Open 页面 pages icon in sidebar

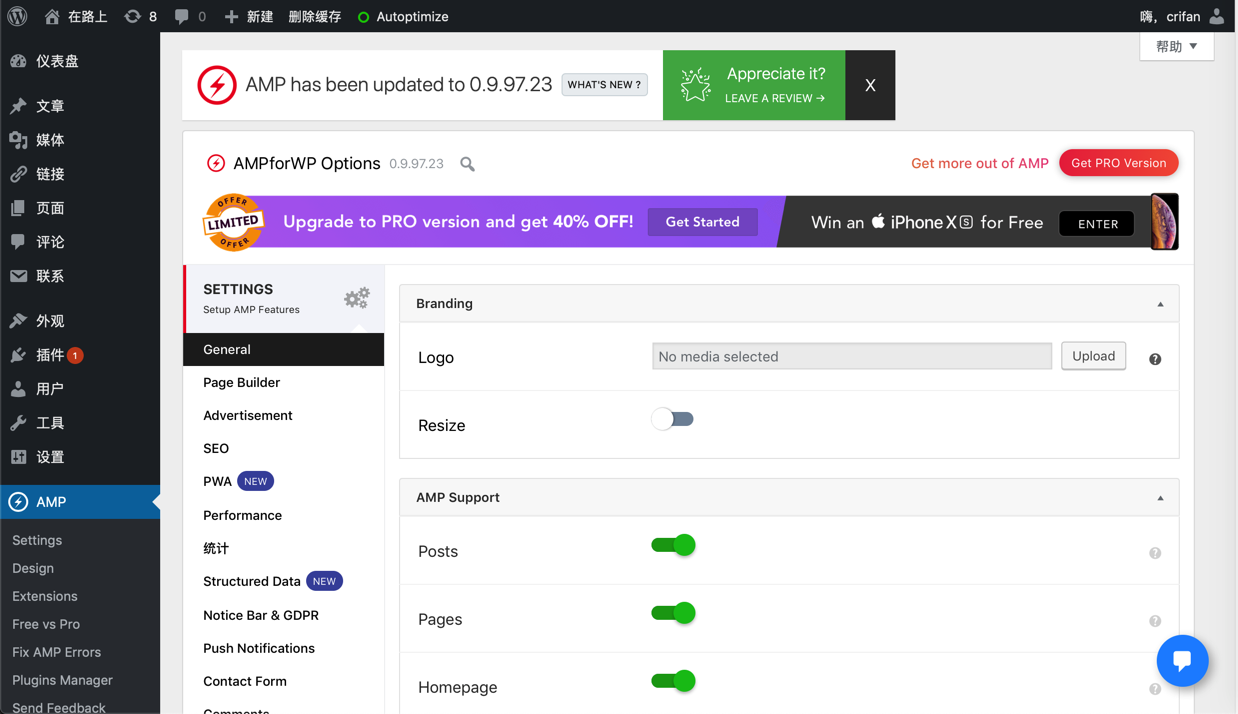click(x=18, y=208)
